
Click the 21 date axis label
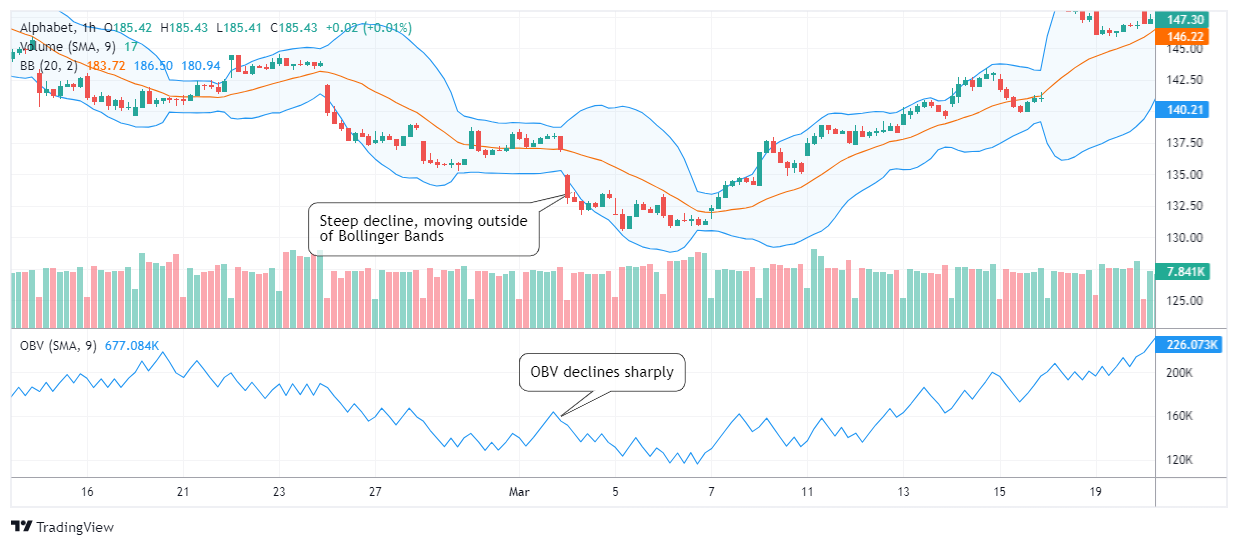[x=183, y=491]
